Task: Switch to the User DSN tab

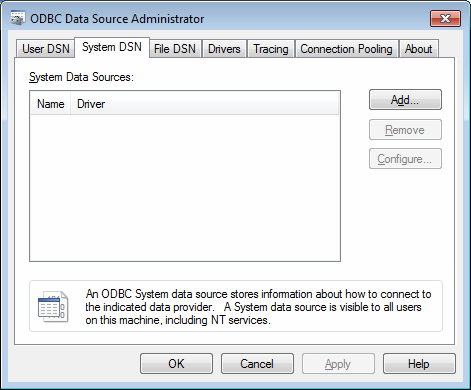Action: point(46,49)
